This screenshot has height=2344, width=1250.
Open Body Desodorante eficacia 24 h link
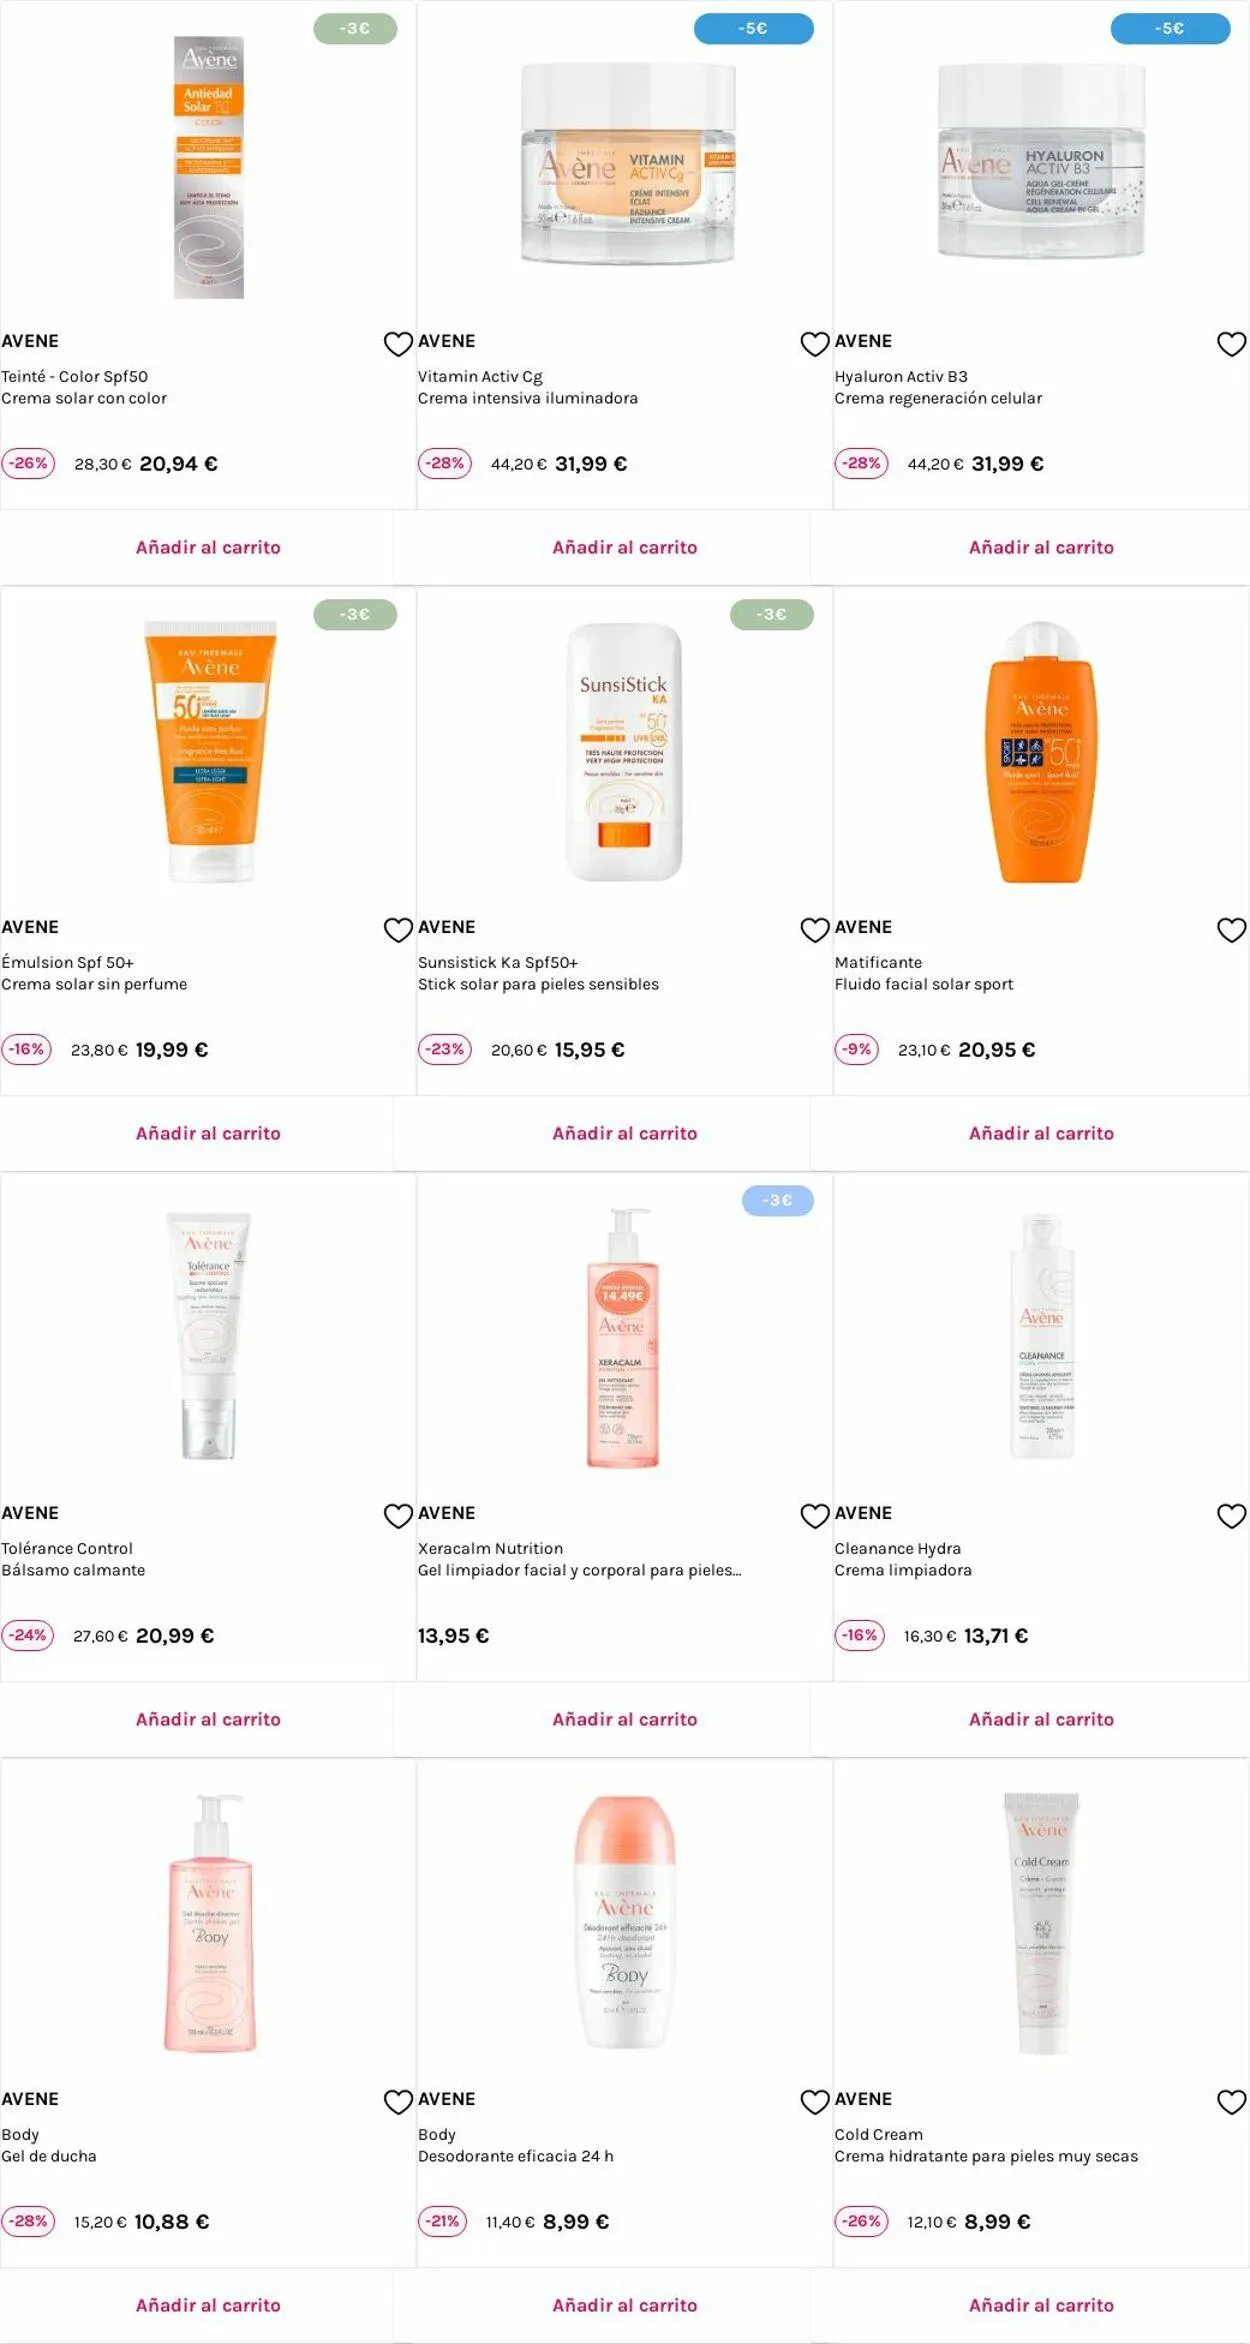516,2145
